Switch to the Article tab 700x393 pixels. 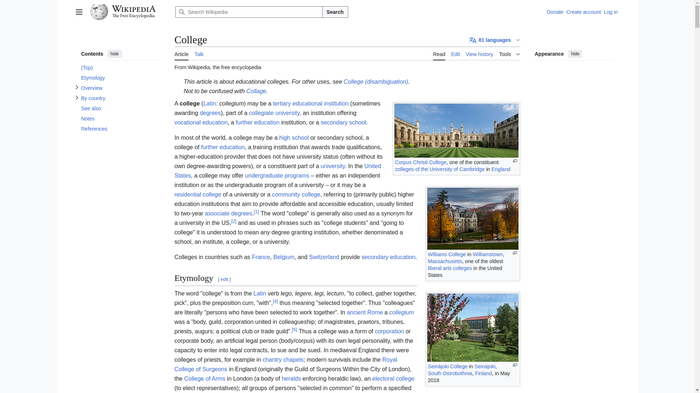click(181, 54)
